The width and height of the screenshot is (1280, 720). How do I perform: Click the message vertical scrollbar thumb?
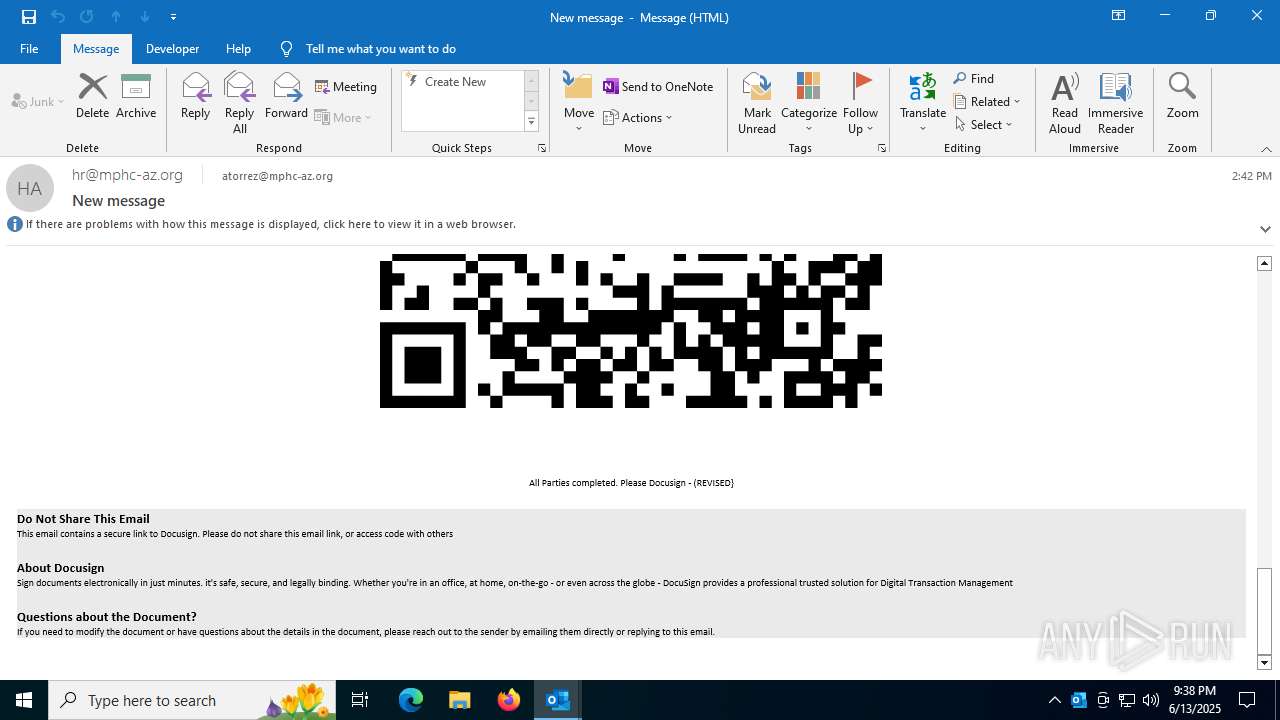click(1264, 609)
